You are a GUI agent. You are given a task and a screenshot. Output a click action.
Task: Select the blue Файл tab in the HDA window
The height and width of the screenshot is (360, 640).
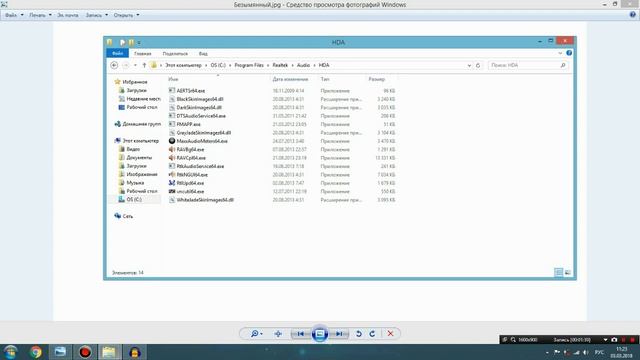[118, 53]
